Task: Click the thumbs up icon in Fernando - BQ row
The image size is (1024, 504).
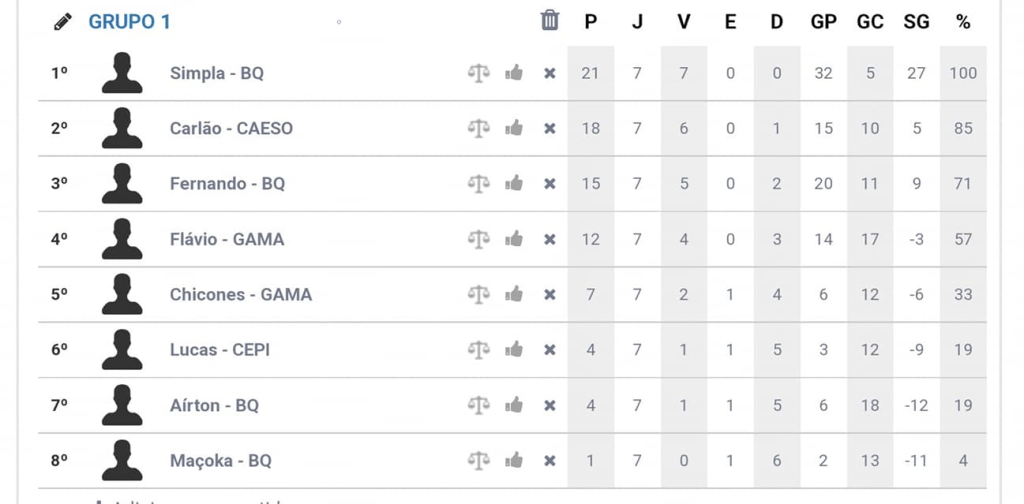Action: pos(514,183)
